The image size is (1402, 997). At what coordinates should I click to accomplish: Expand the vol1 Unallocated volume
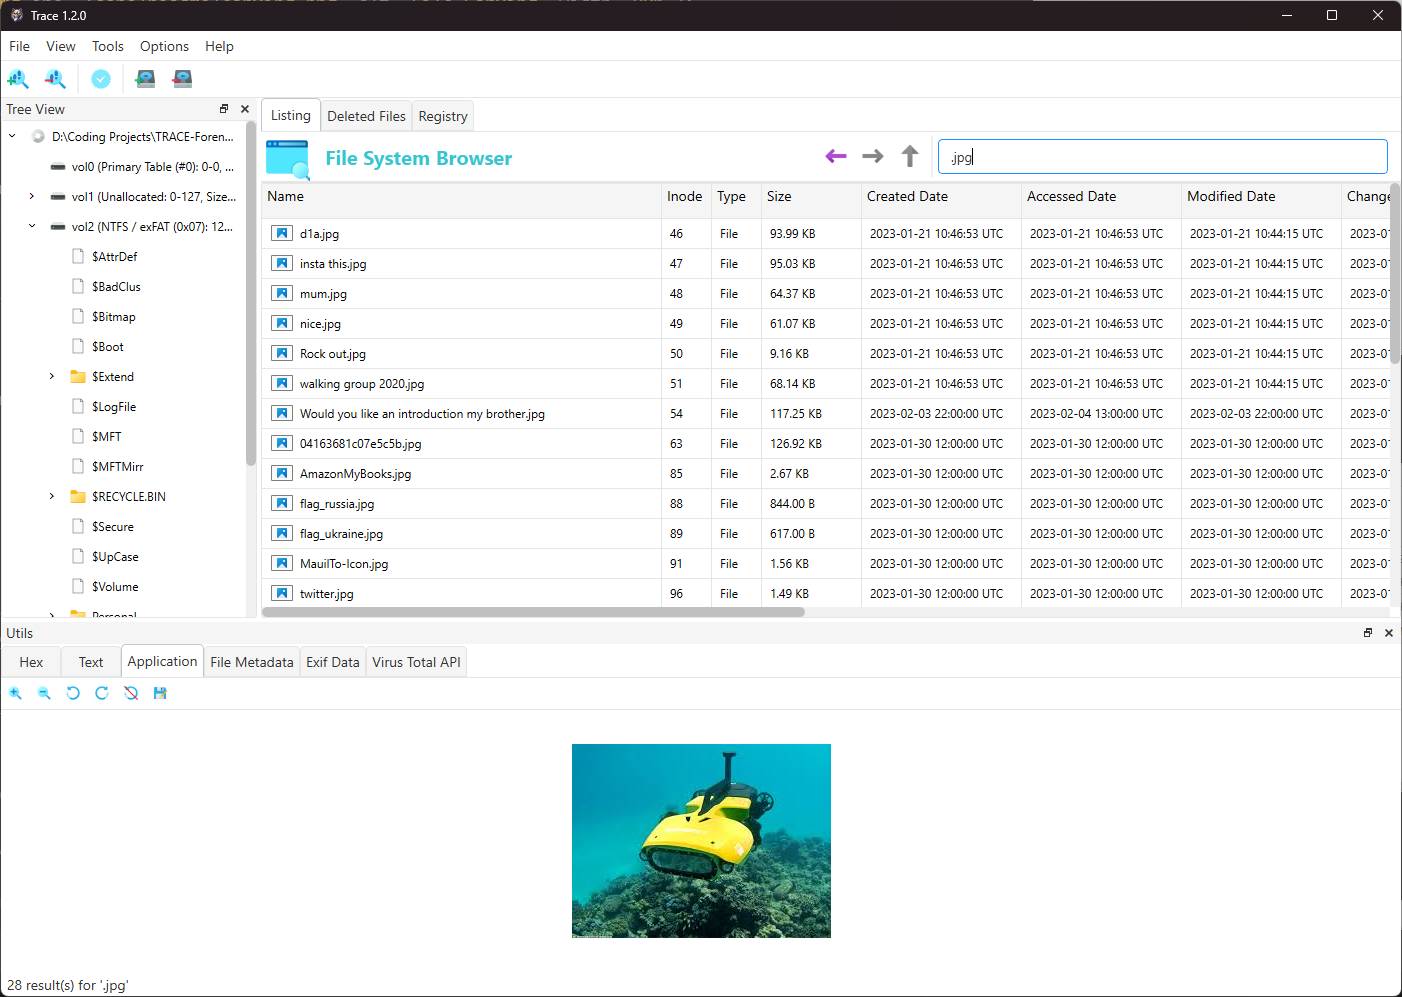[32, 197]
